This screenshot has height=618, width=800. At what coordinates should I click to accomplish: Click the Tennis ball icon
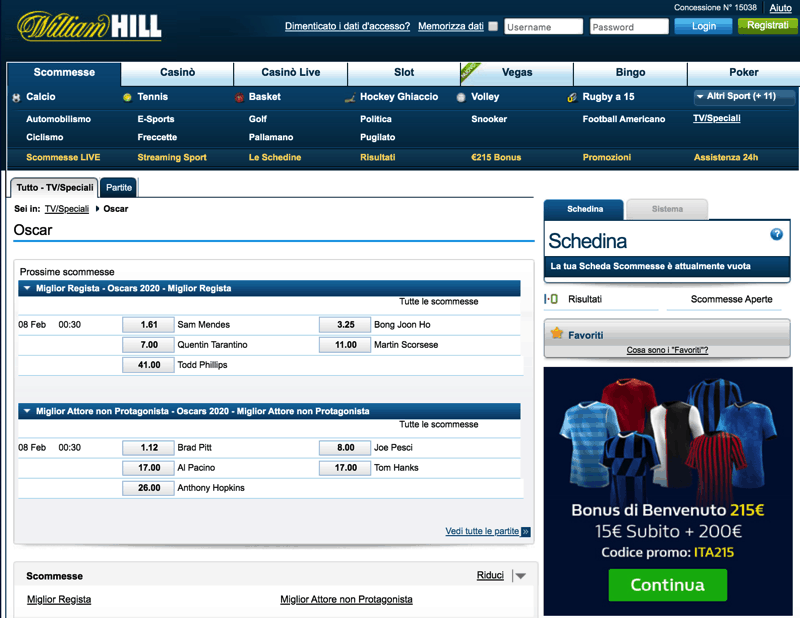click(127, 97)
